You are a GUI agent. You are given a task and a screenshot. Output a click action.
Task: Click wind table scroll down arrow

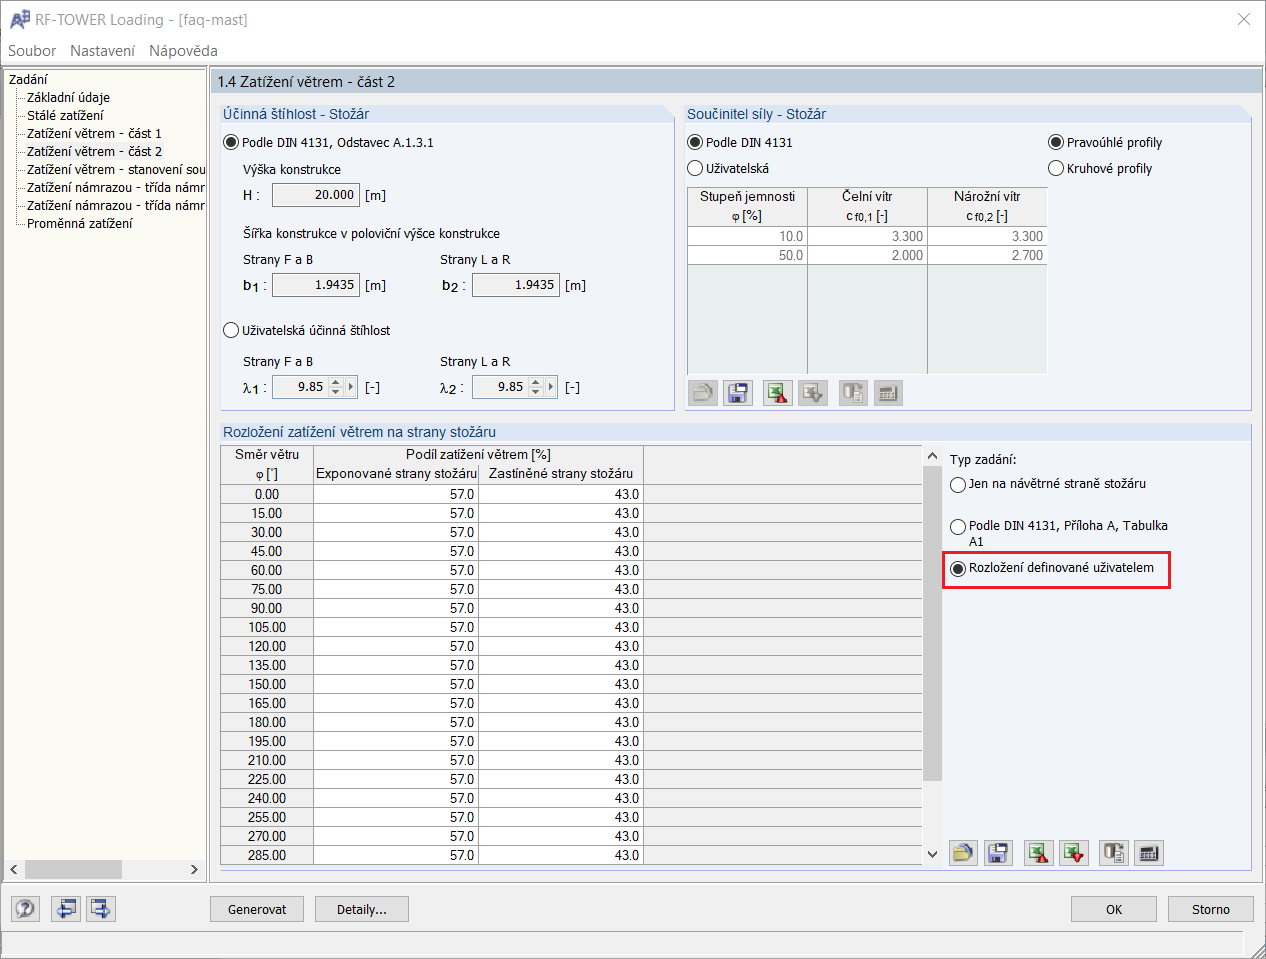tap(933, 854)
